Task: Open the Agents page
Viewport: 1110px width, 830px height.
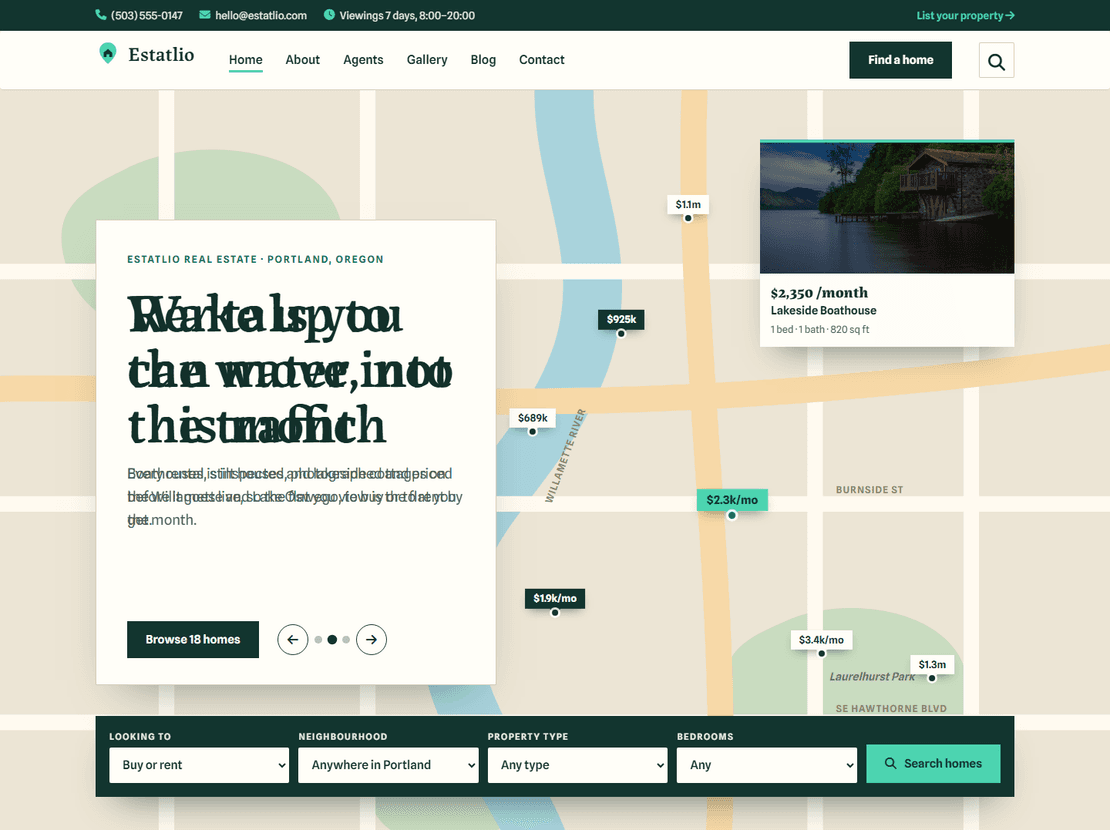Action: [x=363, y=60]
